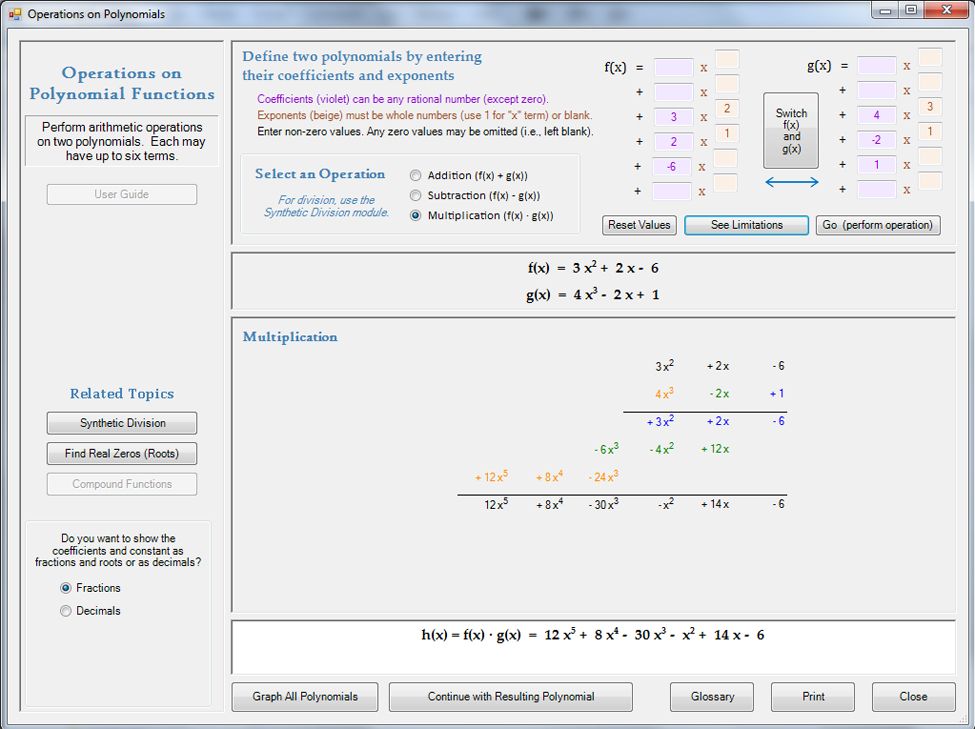The image size is (975, 729).
Task: Choose the Multiplication radio option
Action: pos(416,216)
